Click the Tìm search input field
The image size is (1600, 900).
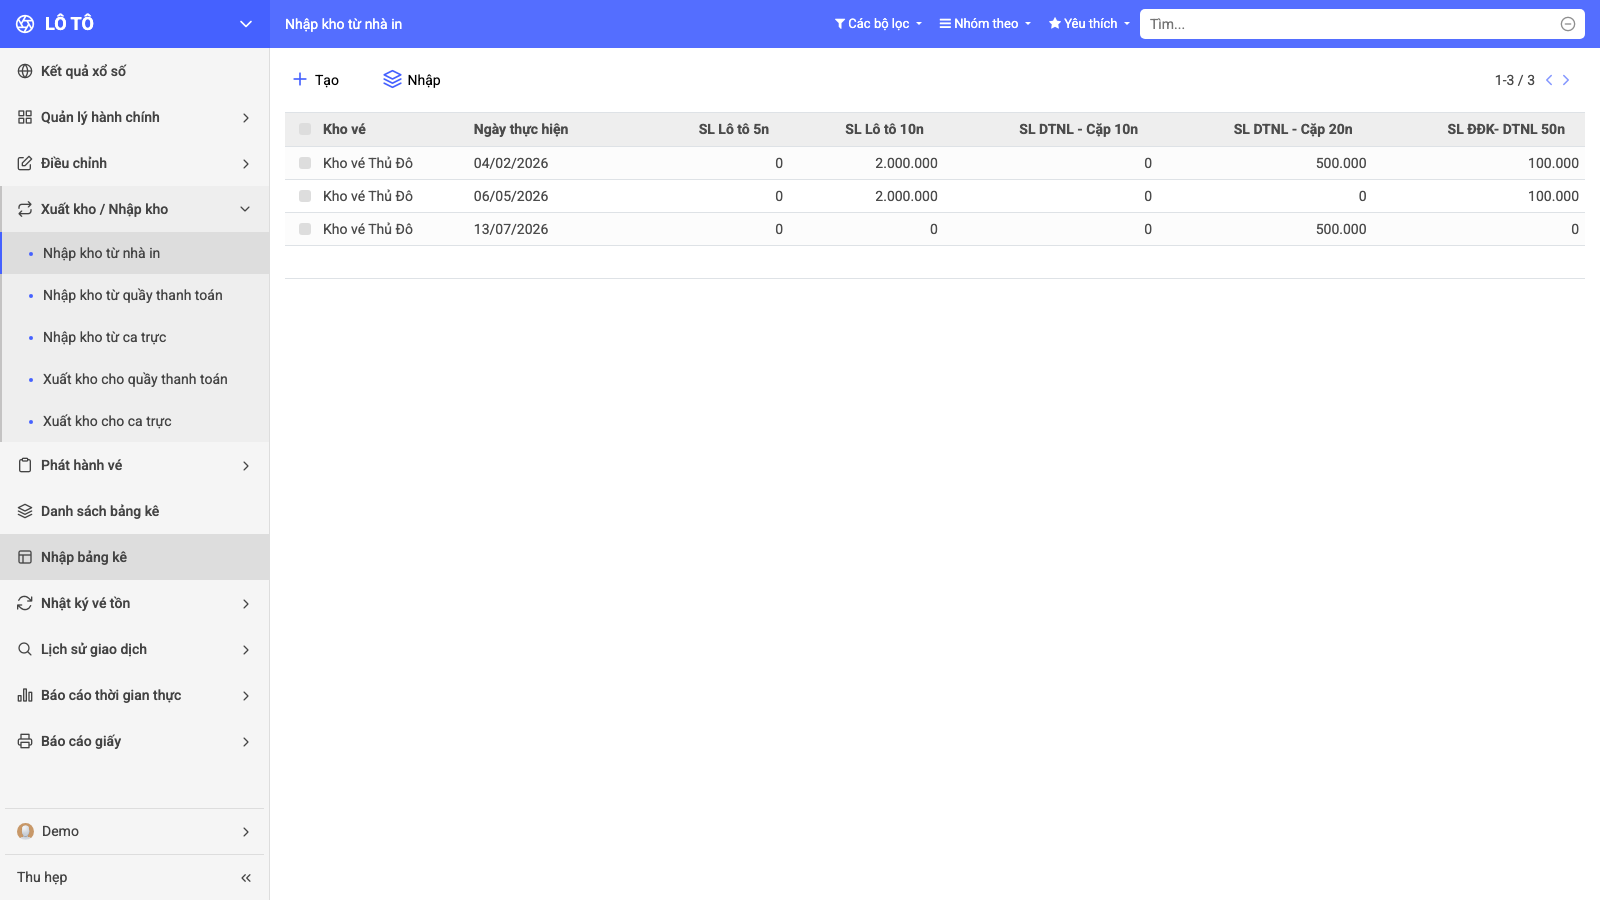[1352, 24]
